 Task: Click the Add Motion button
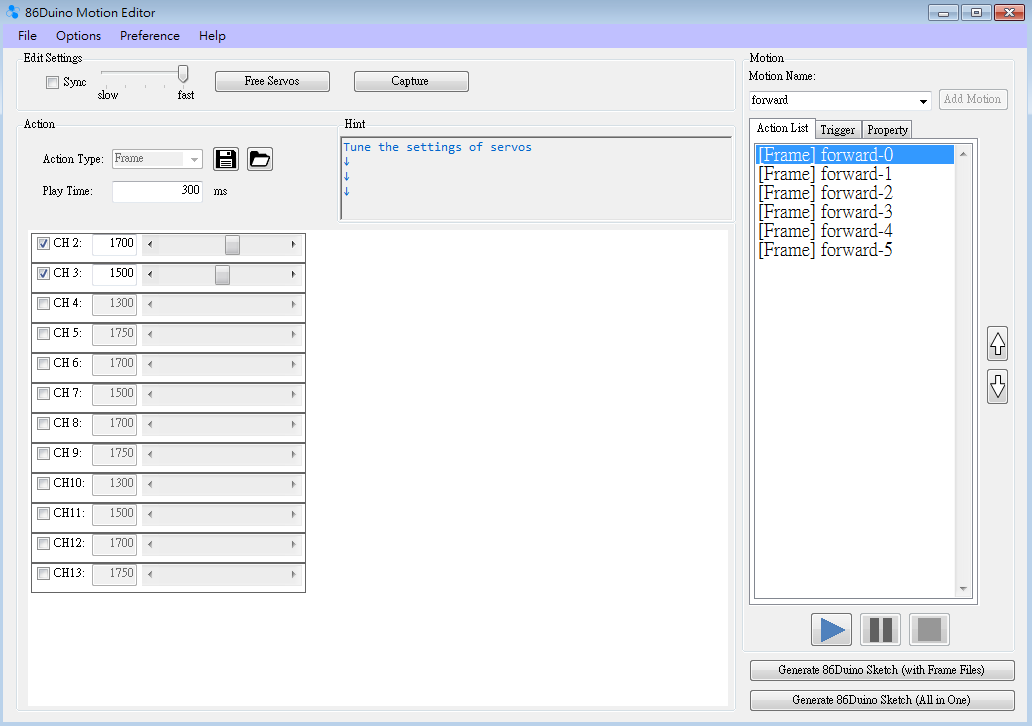pyautogui.click(x=972, y=99)
